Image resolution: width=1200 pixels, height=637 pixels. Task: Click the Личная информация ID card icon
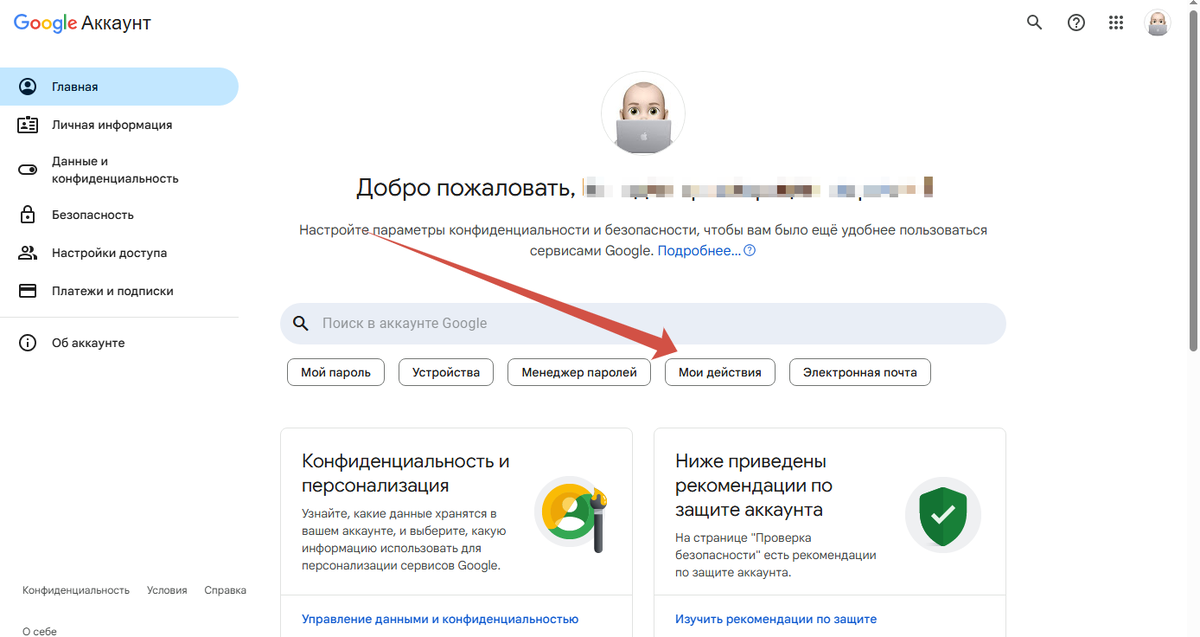(x=28, y=125)
